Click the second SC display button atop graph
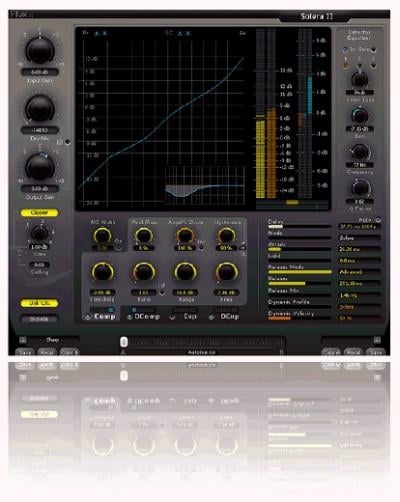This screenshot has width=400, height=502. tap(188, 33)
